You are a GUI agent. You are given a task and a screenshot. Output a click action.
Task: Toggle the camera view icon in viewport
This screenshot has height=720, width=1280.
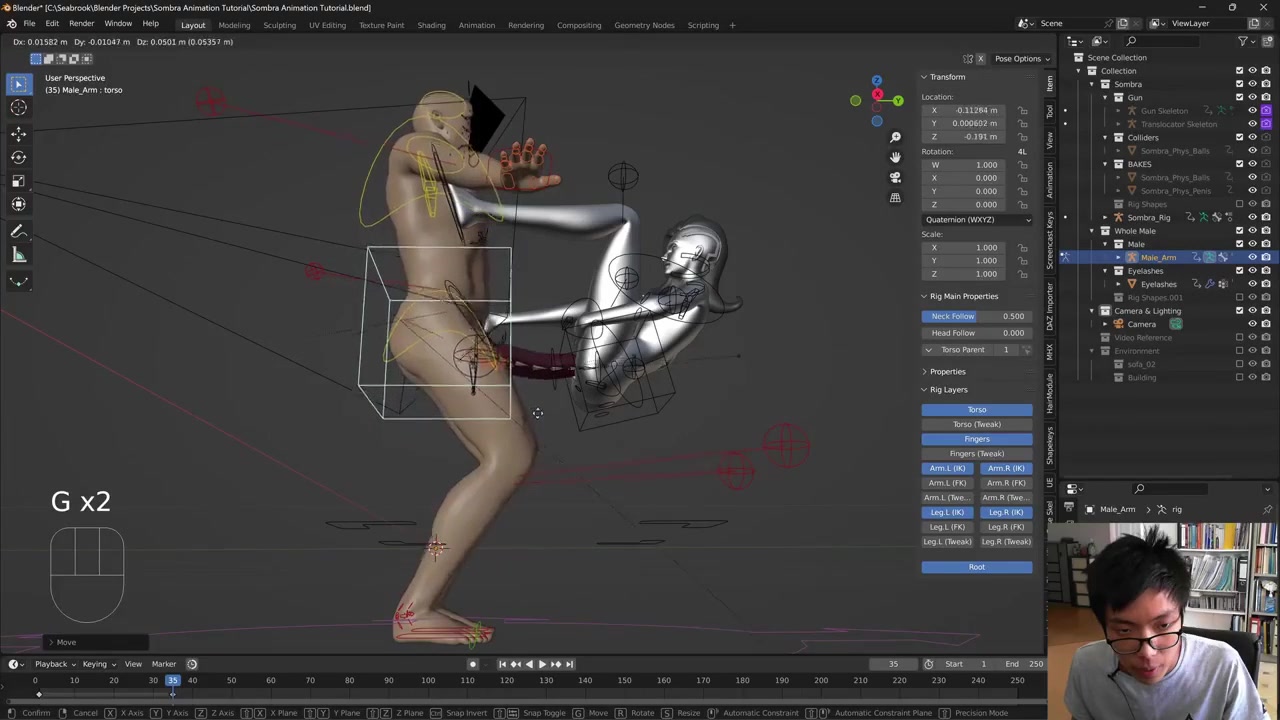[x=895, y=177]
